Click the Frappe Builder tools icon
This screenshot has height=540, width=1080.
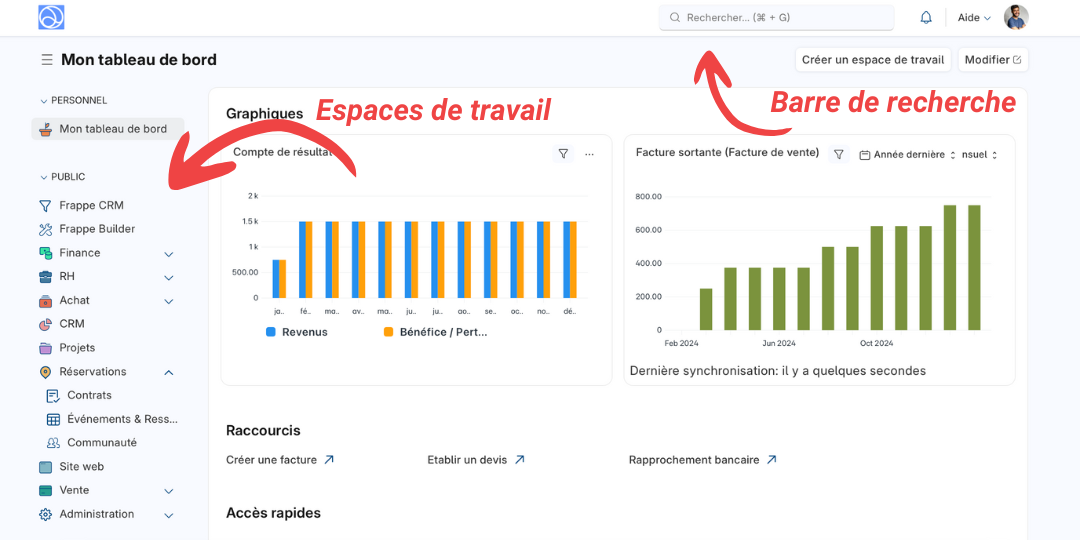[x=45, y=229]
